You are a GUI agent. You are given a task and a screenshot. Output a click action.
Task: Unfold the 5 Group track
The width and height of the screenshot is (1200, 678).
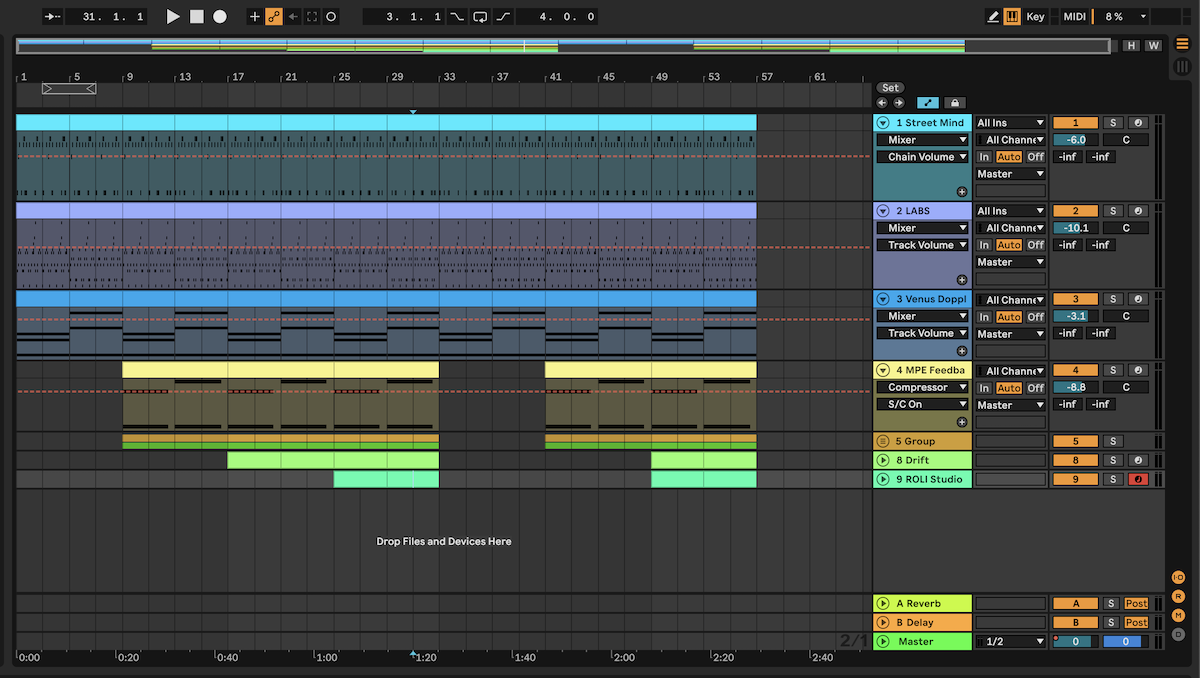click(x=883, y=441)
